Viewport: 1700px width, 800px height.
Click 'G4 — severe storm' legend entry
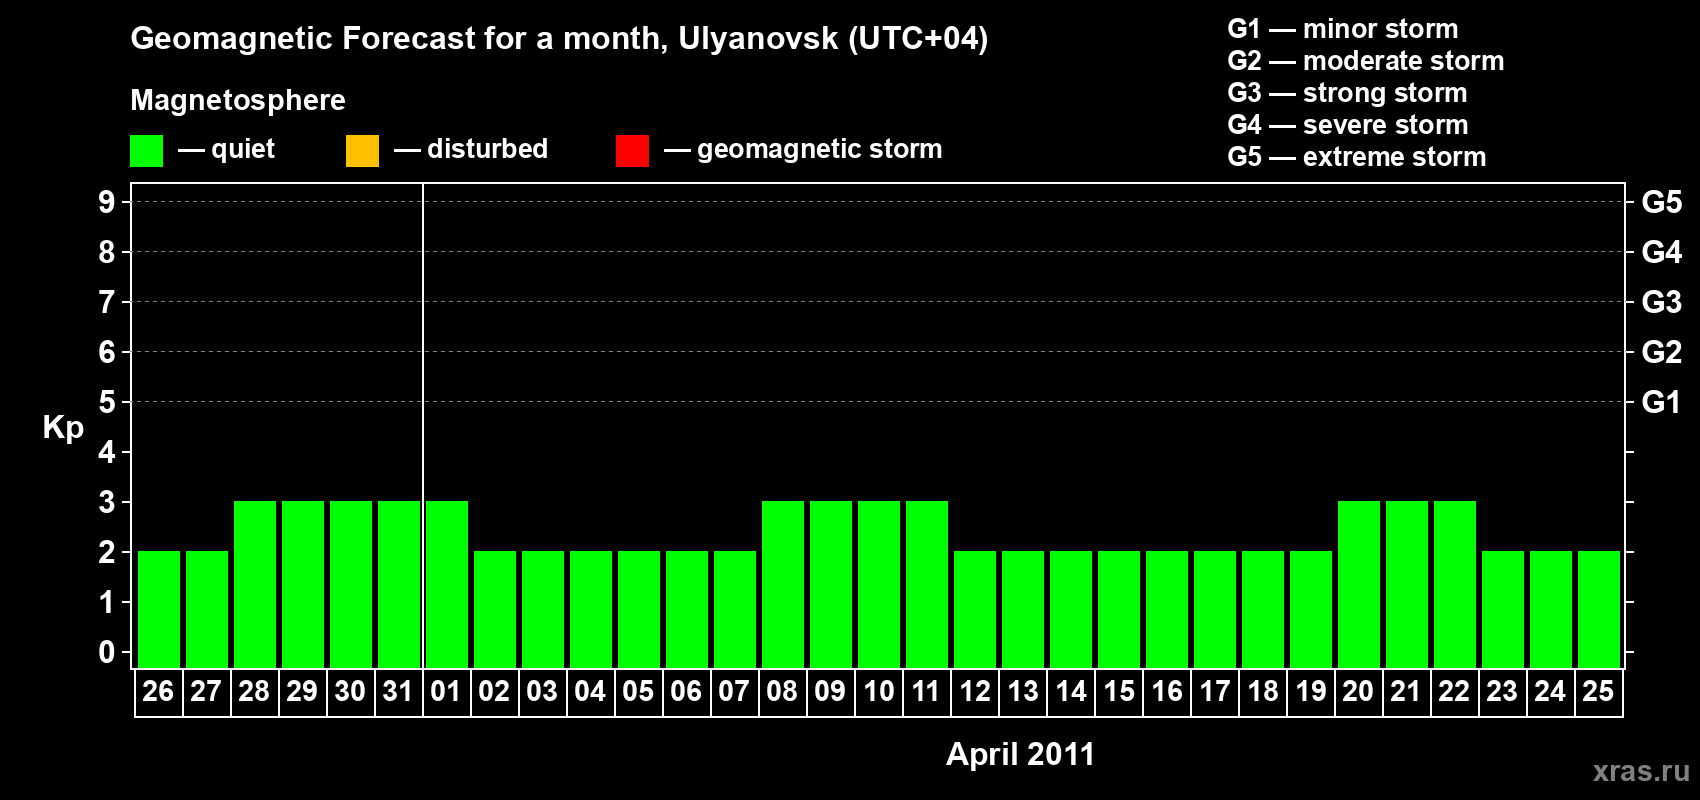pos(1347,125)
